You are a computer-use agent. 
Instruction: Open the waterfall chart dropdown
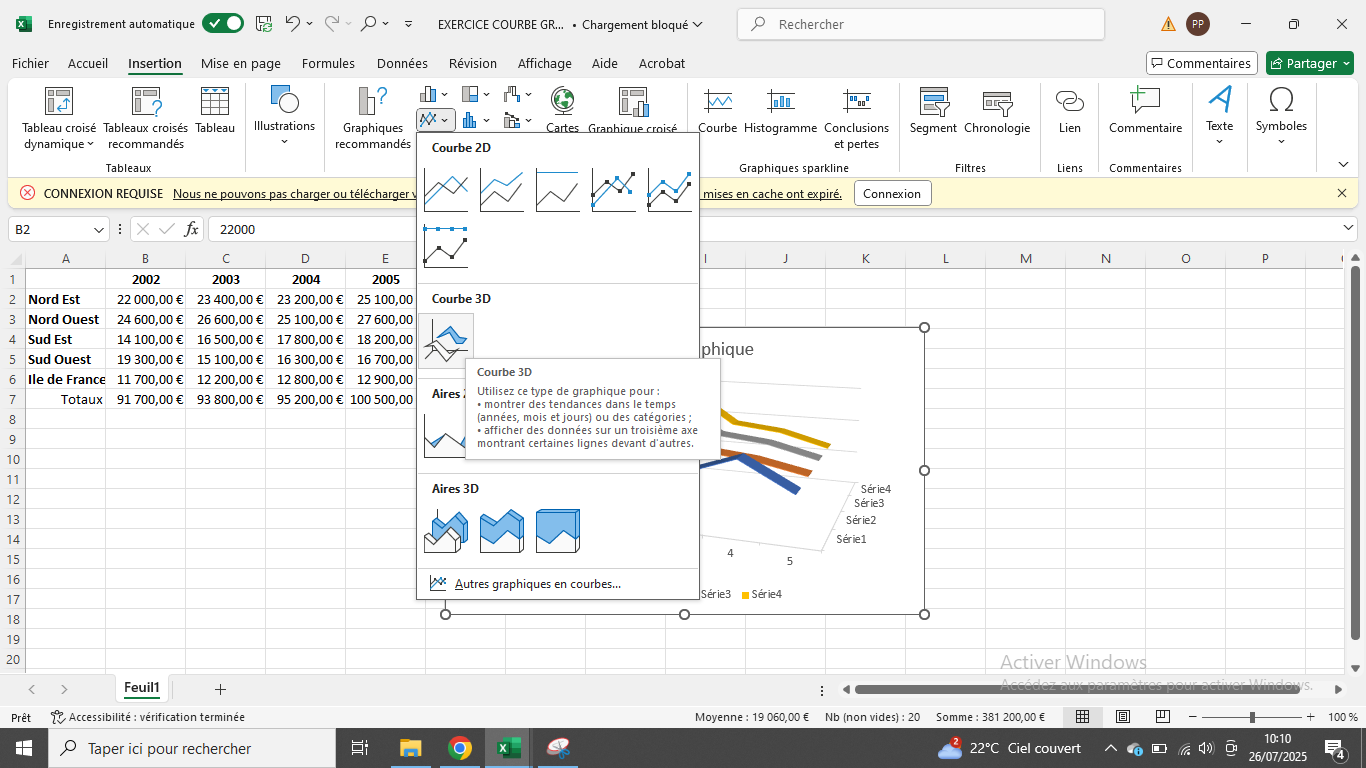tap(518, 94)
